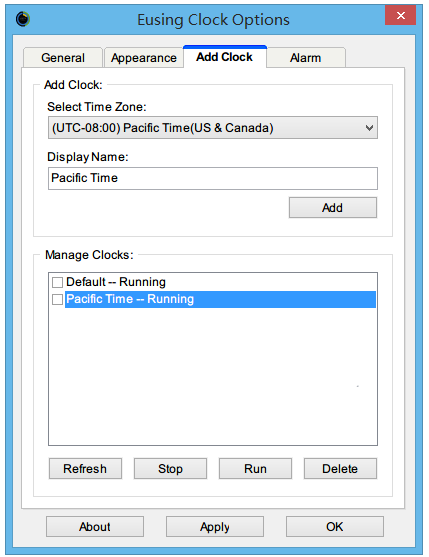Screen dimensions: 429x557
Task: Close the Eusing Clock Options window
Action: point(400,15)
